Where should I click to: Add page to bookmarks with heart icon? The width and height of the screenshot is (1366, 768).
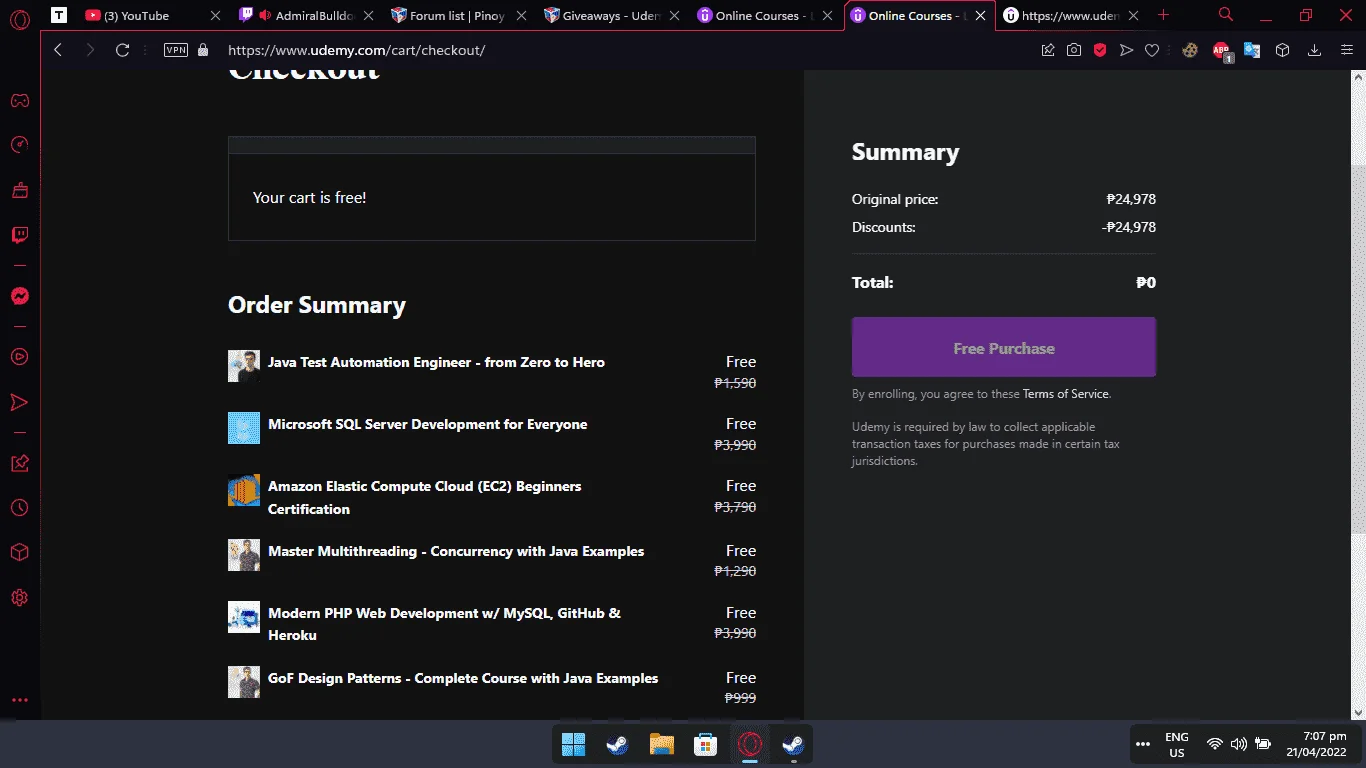pyautogui.click(x=1152, y=50)
